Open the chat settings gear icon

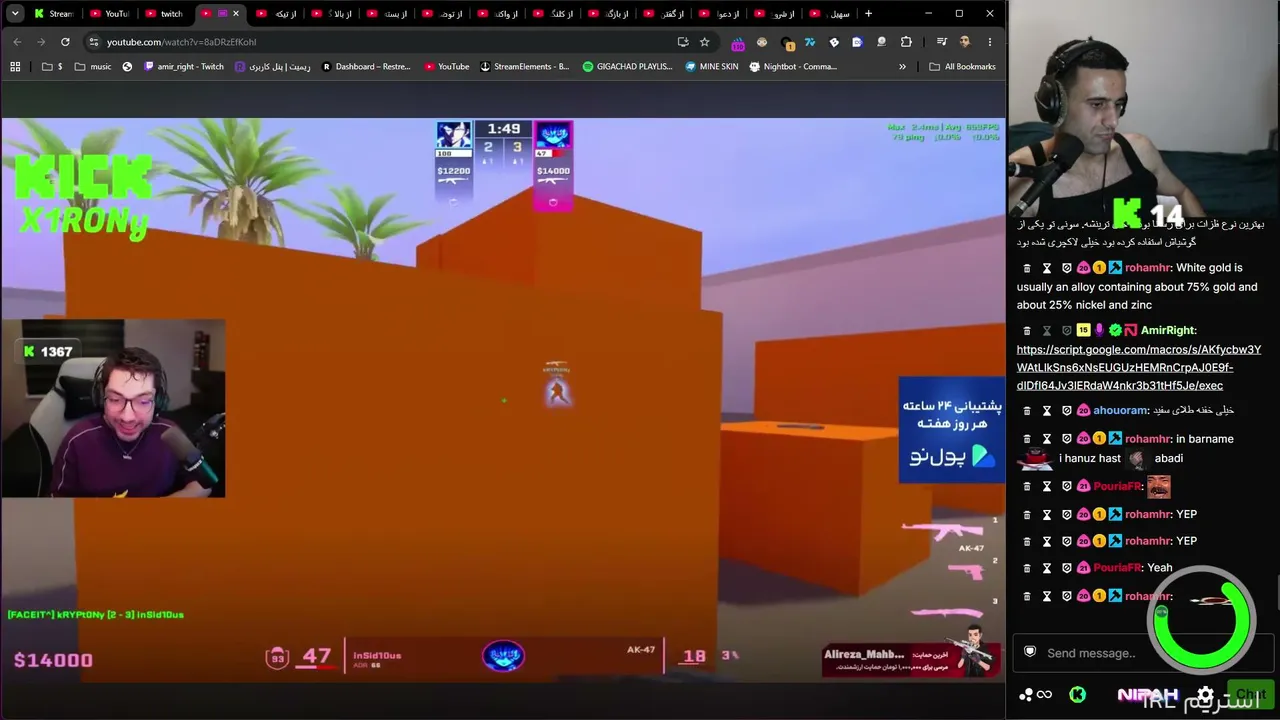click(1205, 695)
